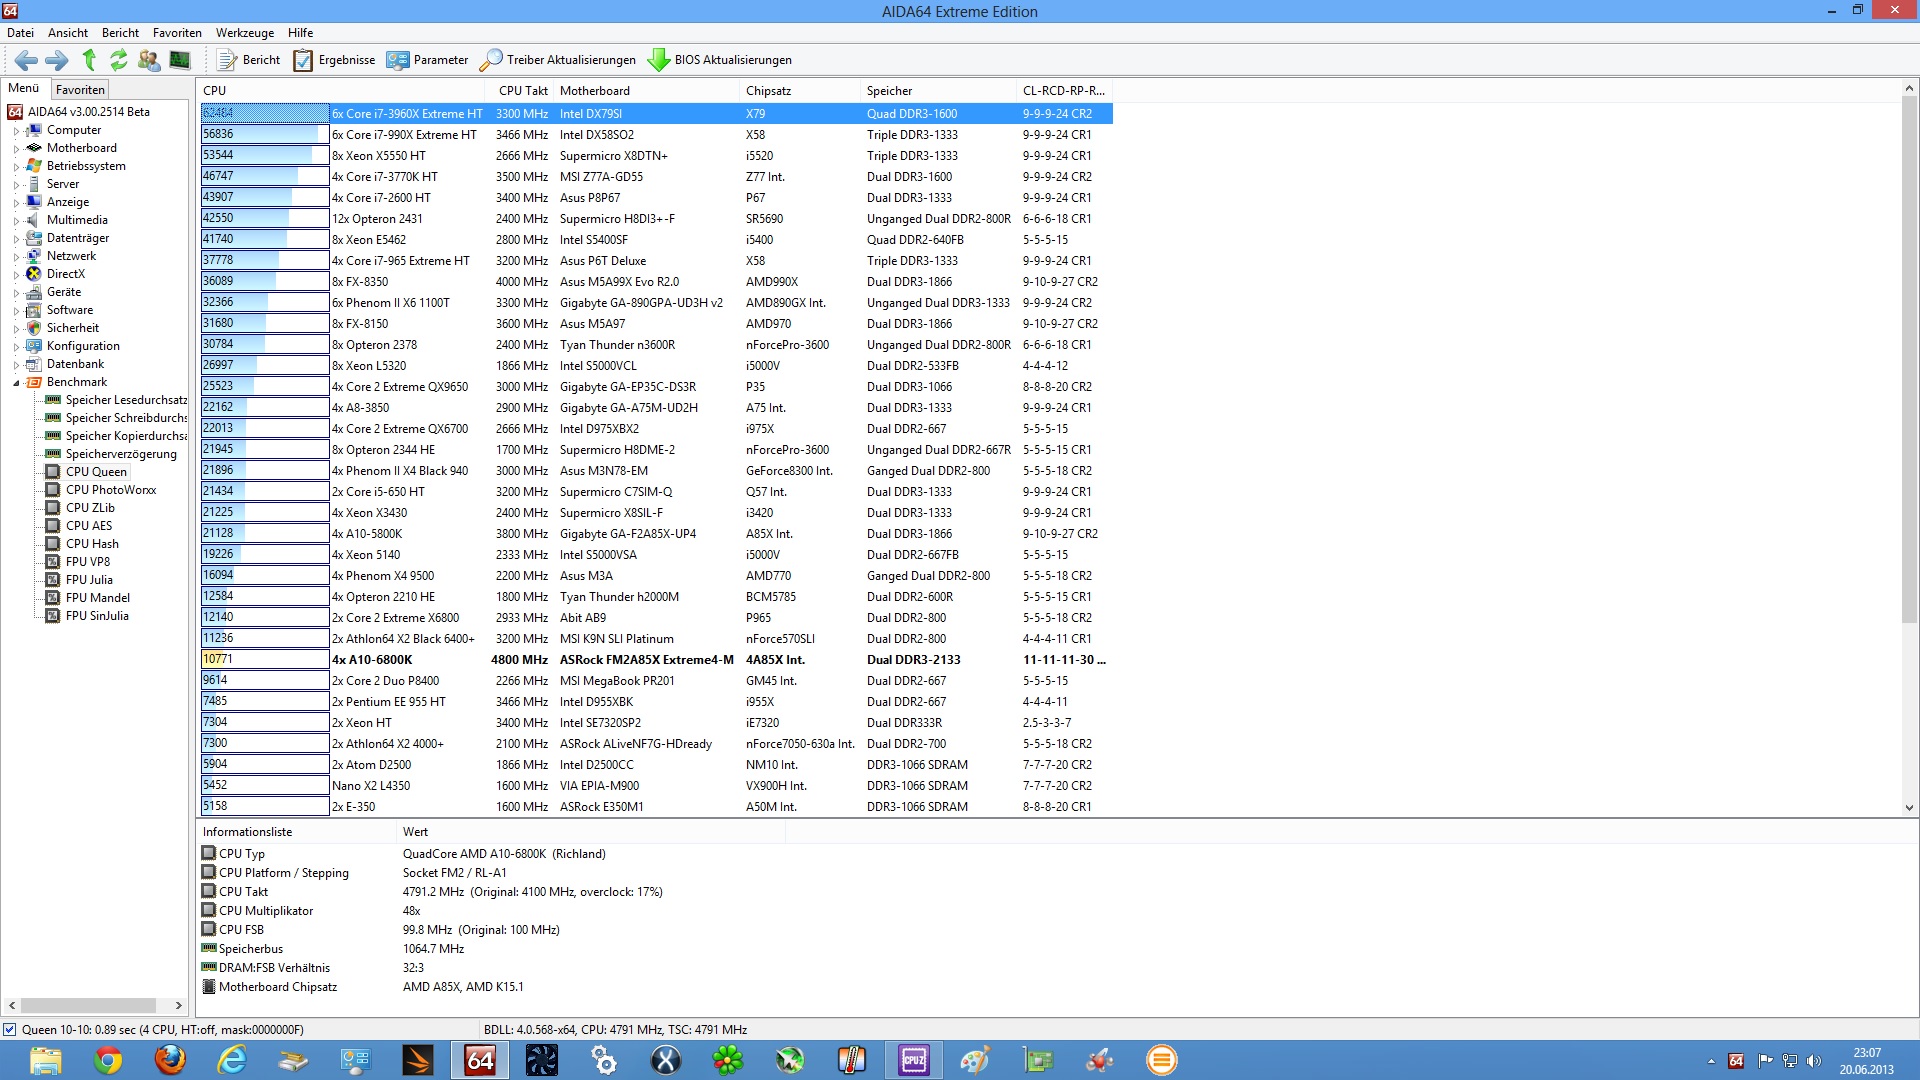Expand the Datenträger tree node
This screenshot has height=1080, width=1920.
[16, 239]
